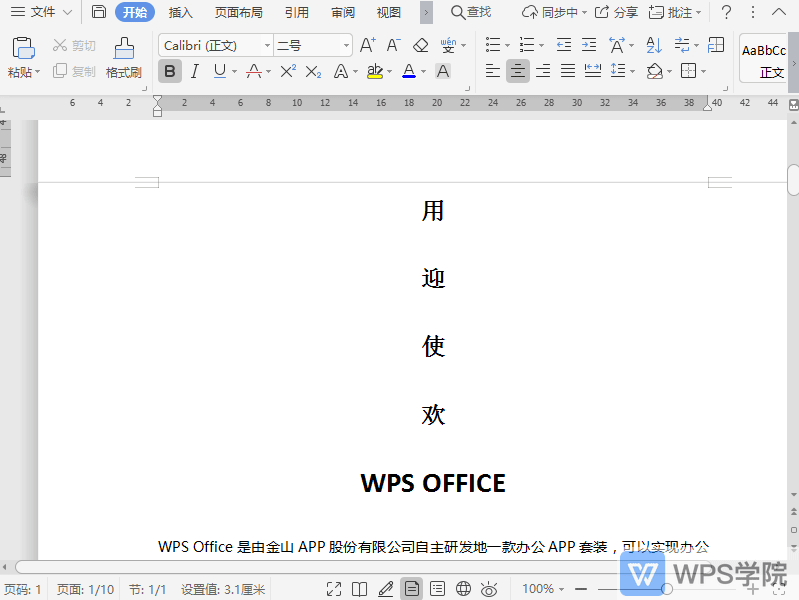Switch to the 插入 (Insert) tab
The width and height of the screenshot is (799, 600).
[x=181, y=12]
